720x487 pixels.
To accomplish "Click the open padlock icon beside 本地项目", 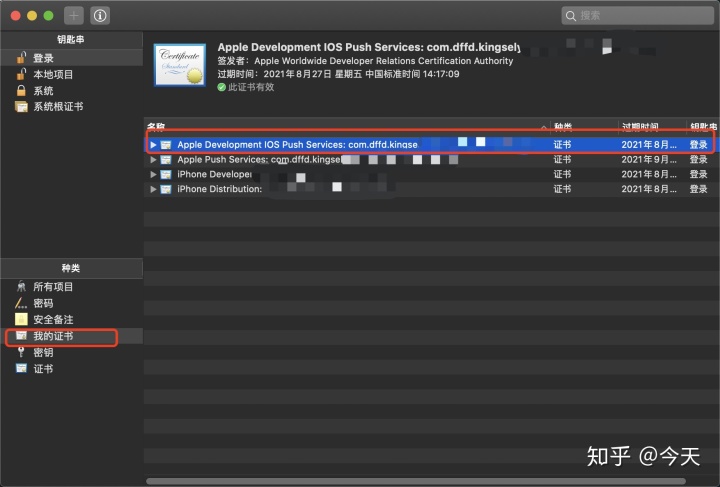I will [21, 74].
